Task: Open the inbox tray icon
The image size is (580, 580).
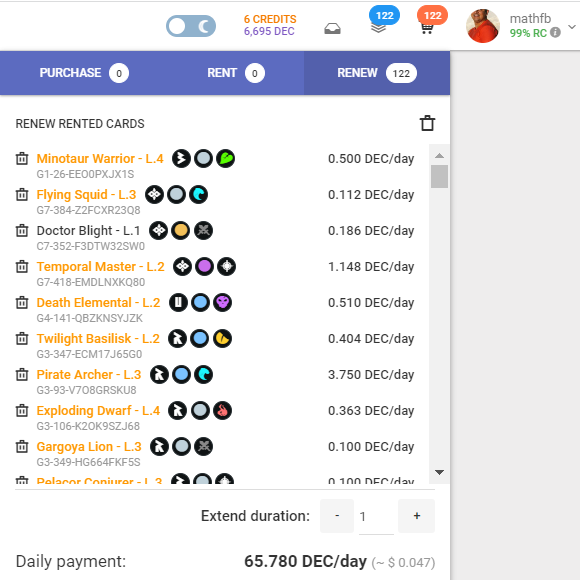Action: 332,28
